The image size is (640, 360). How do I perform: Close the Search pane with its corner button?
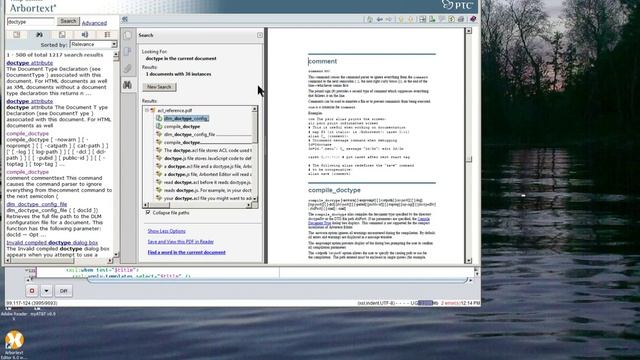pos(260,35)
